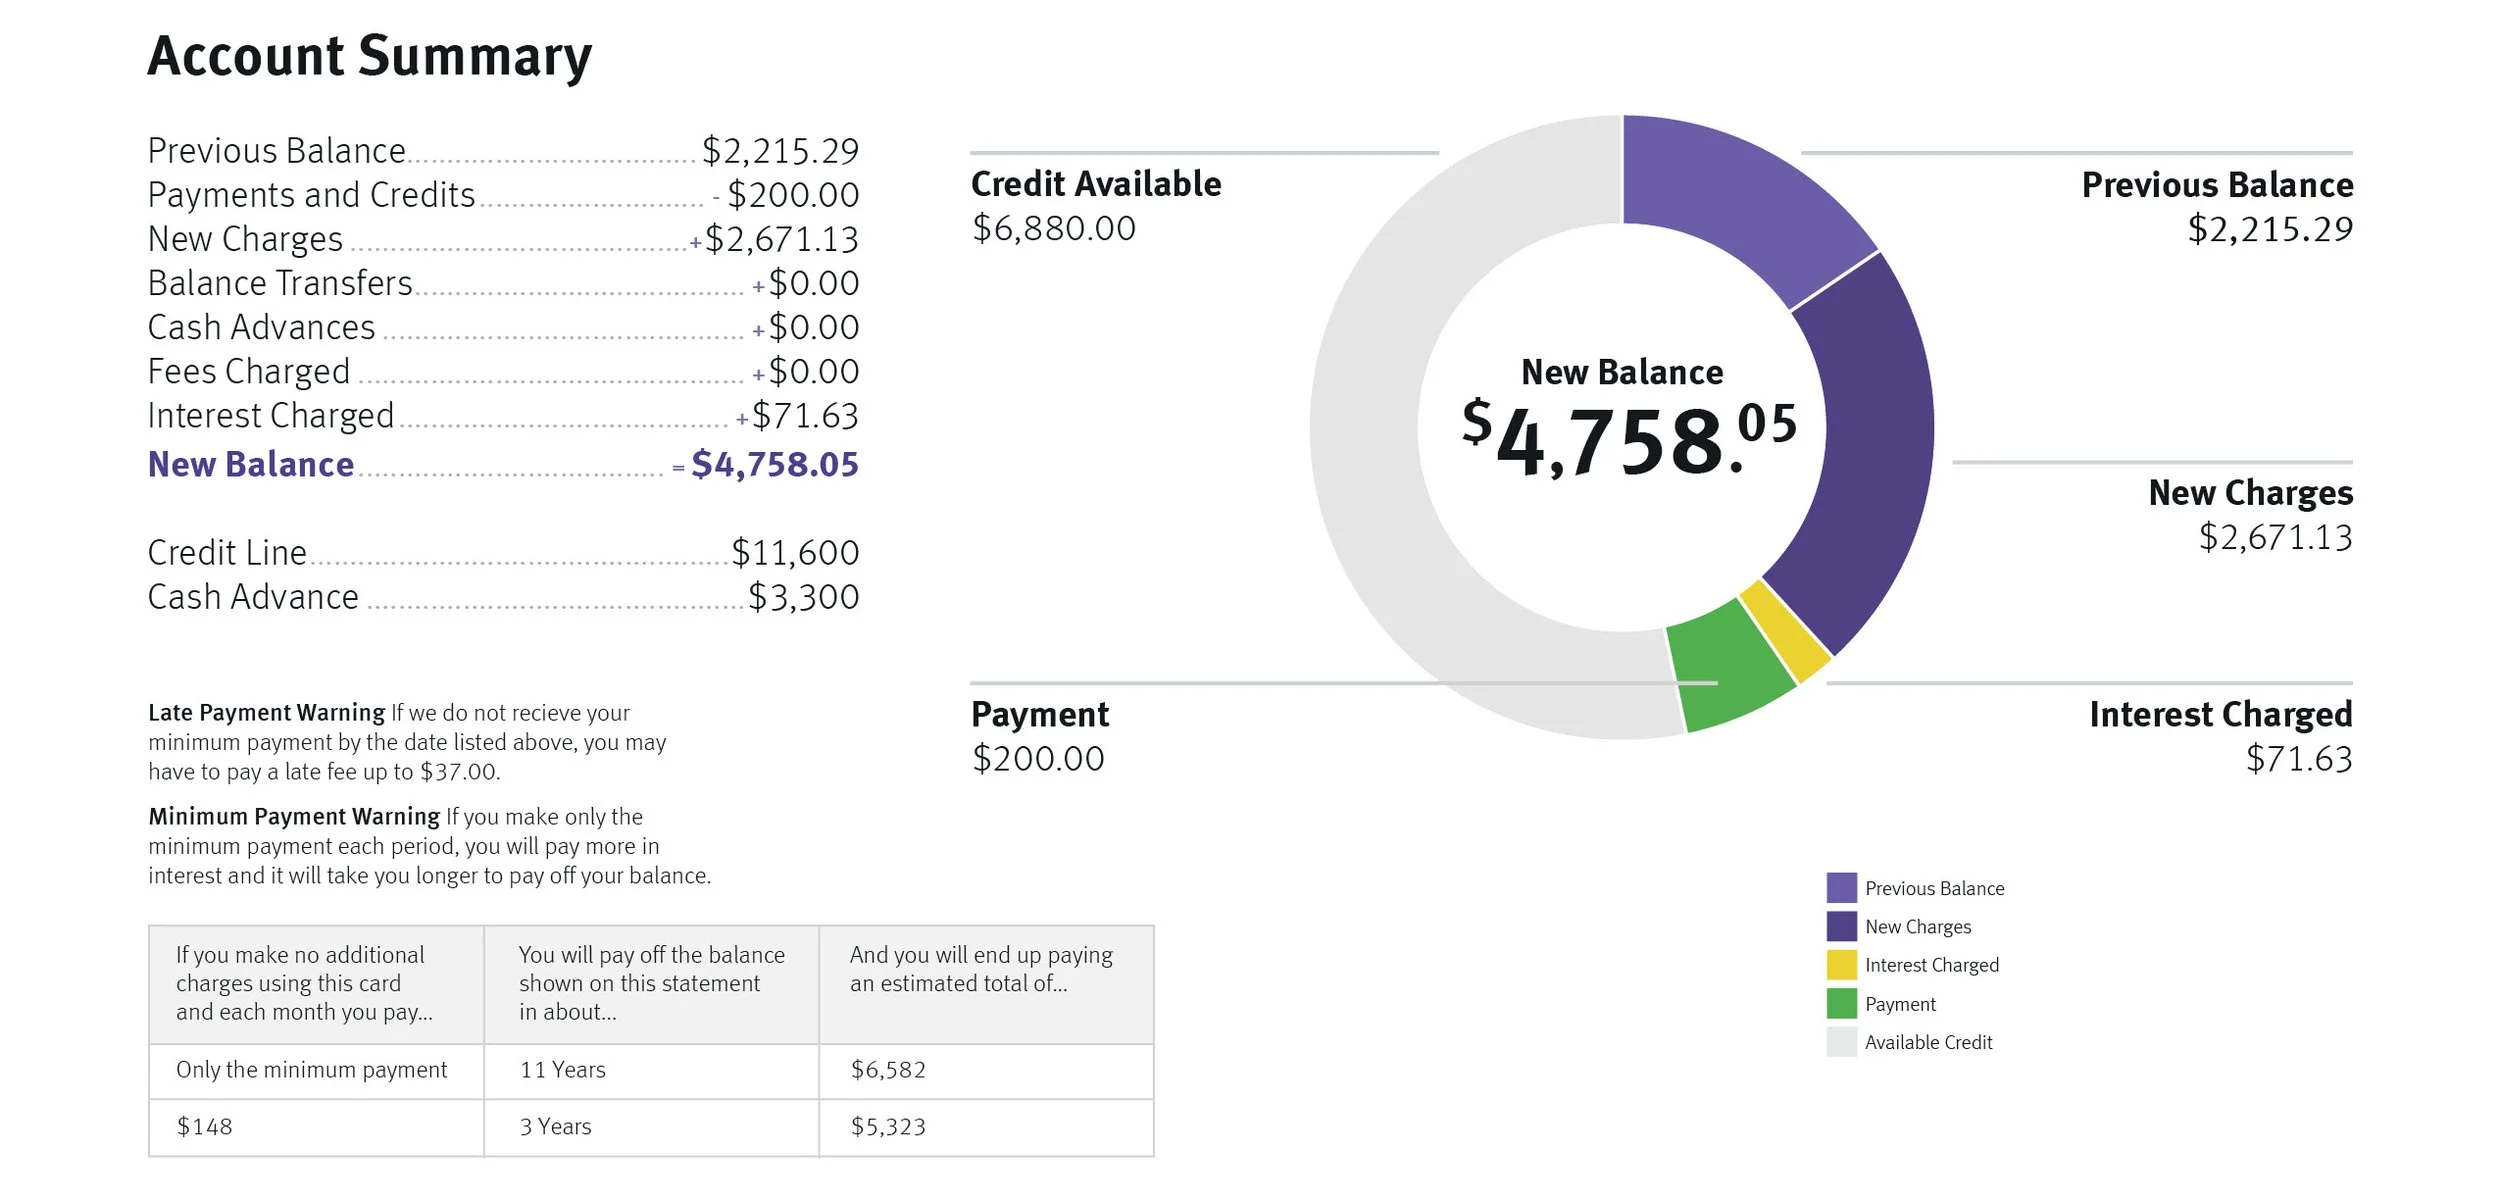
Task: Click the Previous Balance legend color swatch
Action: (1841, 888)
